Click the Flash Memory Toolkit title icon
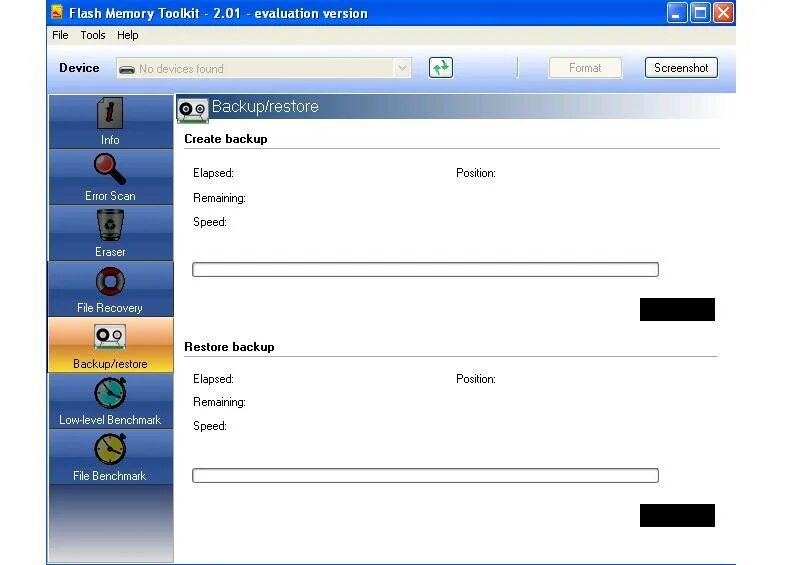The height and width of the screenshot is (565, 800). (x=57, y=12)
